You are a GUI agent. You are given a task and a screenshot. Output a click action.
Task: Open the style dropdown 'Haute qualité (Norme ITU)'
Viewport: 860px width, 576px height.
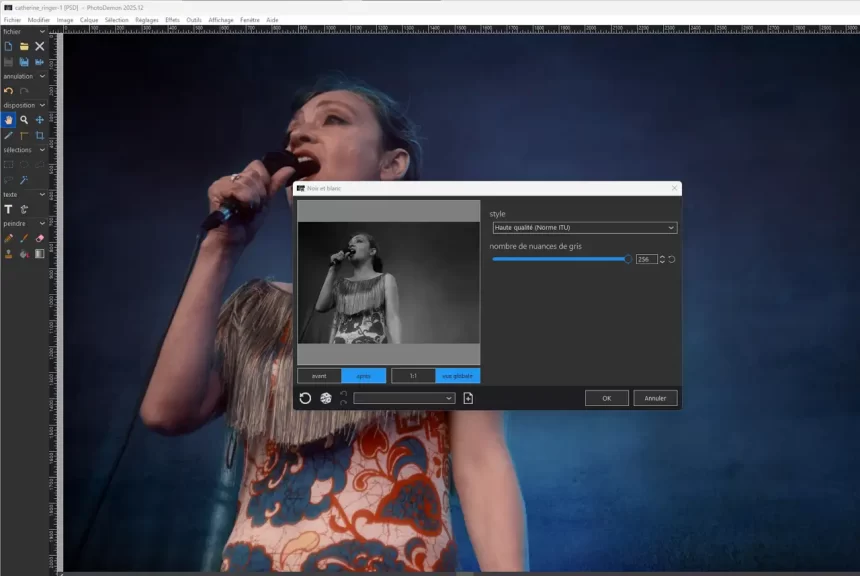[x=584, y=228]
